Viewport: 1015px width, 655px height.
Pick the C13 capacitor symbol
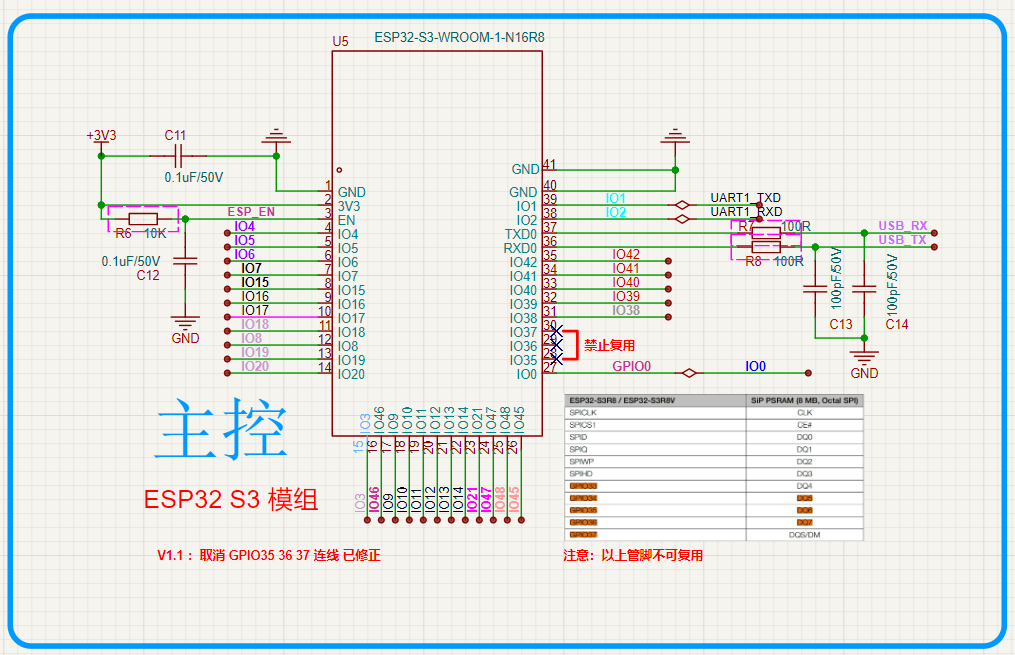(x=815, y=289)
